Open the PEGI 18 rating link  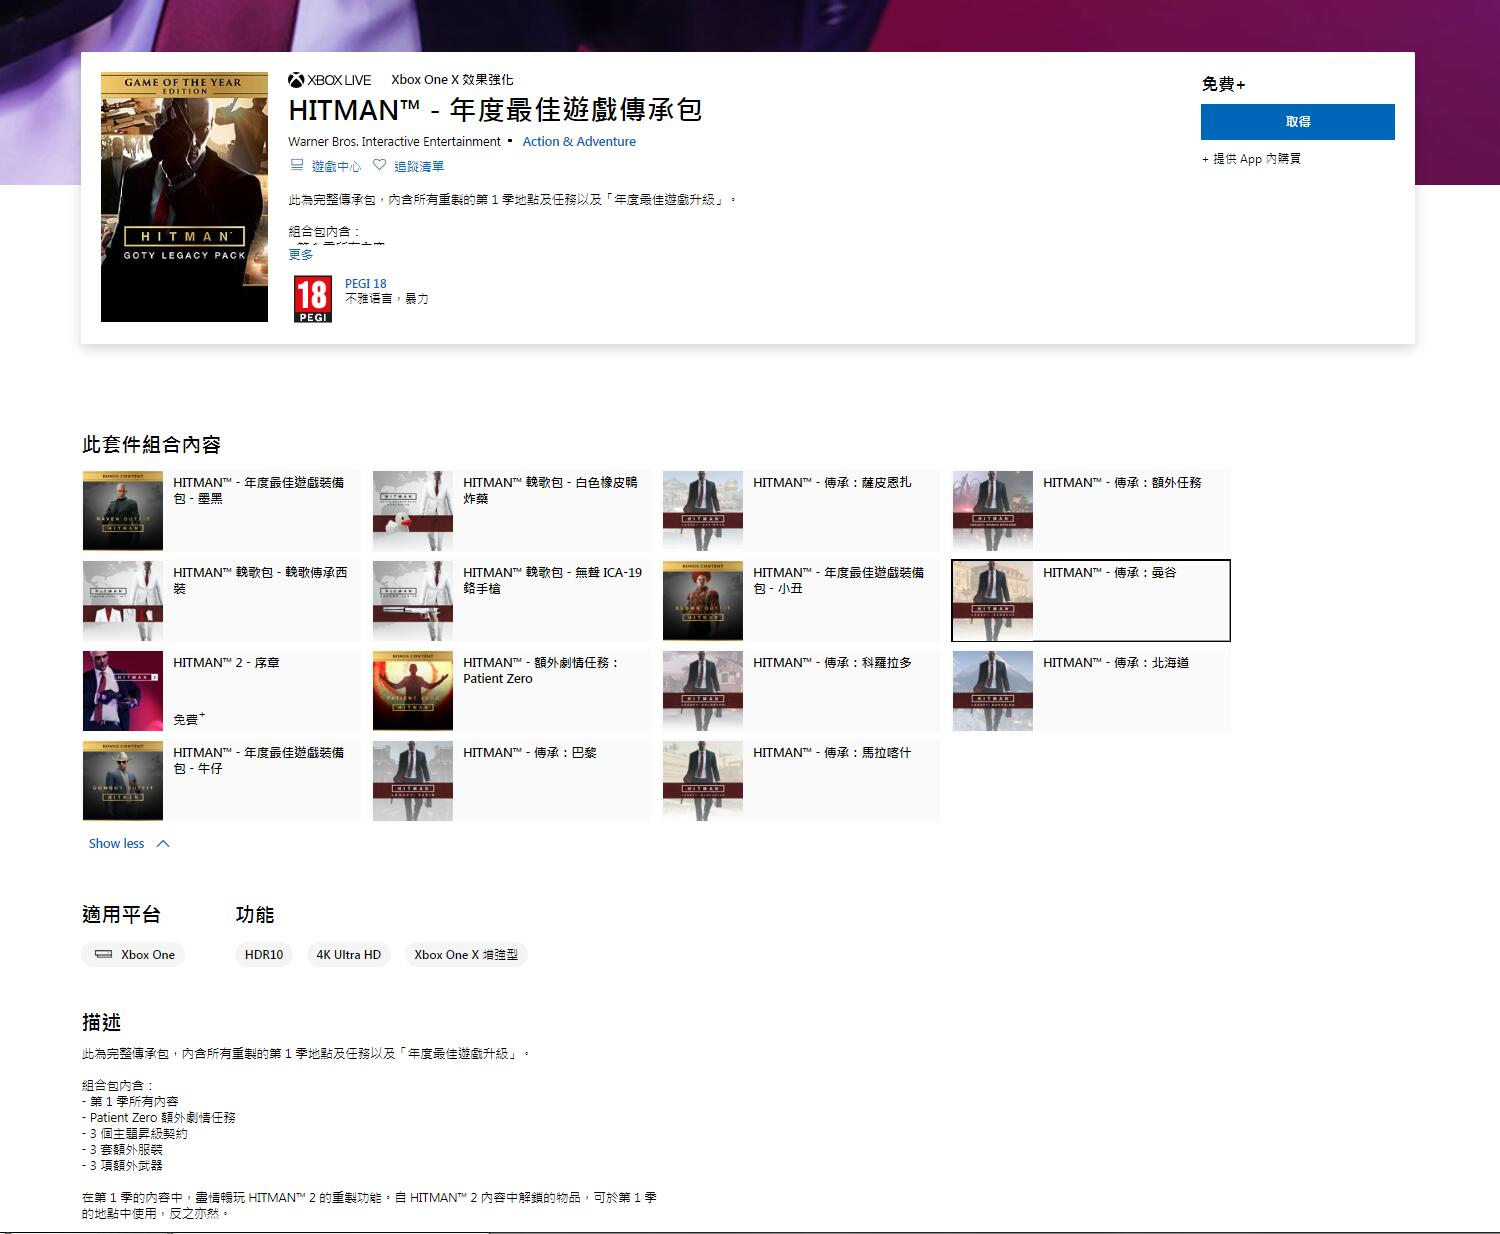(365, 284)
